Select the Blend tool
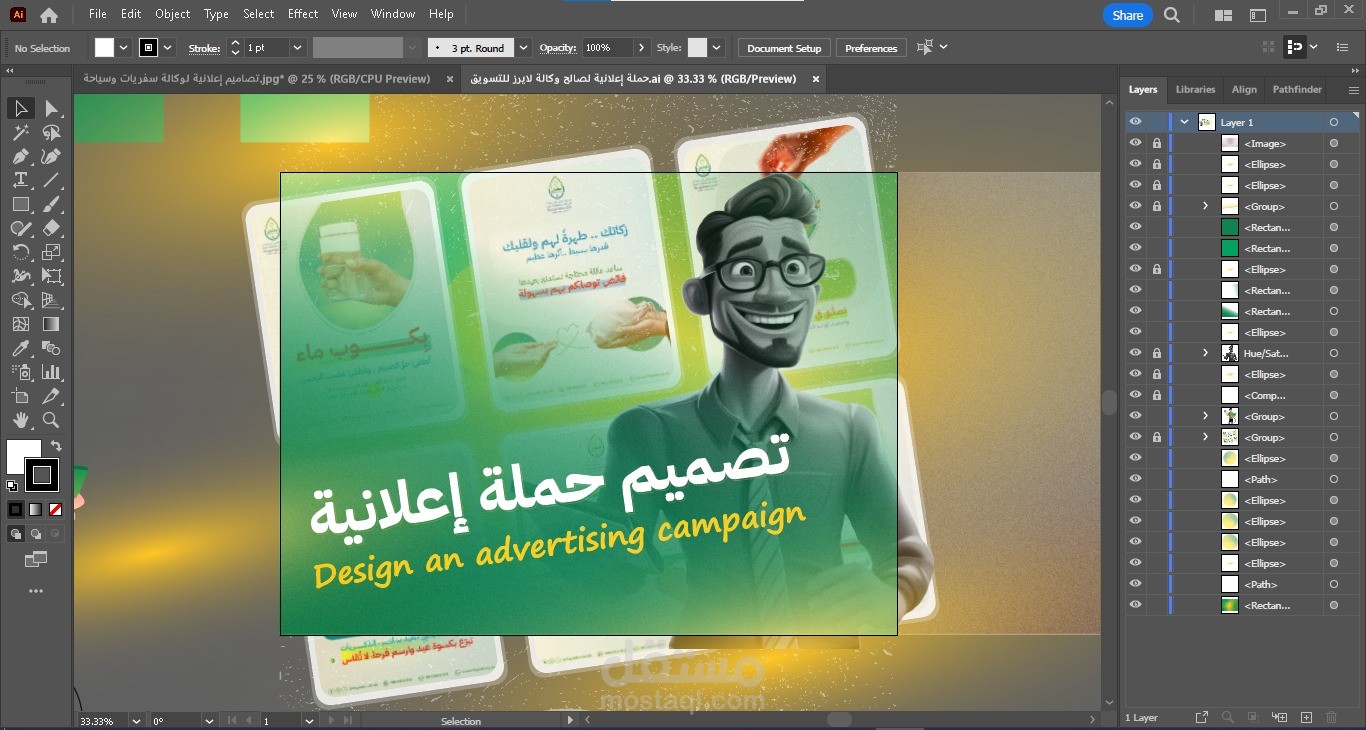This screenshot has width=1366, height=730. pos(52,348)
